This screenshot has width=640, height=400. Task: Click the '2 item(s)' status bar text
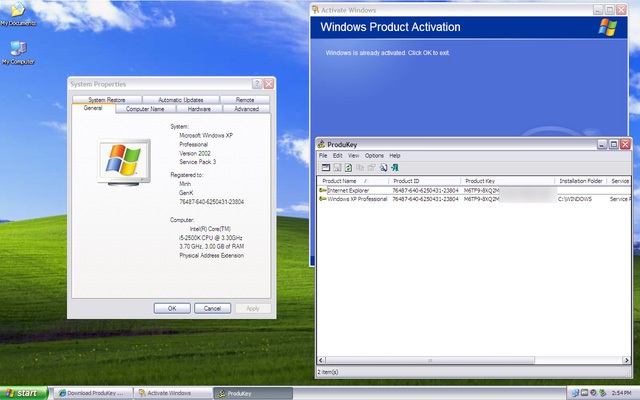tap(328, 372)
